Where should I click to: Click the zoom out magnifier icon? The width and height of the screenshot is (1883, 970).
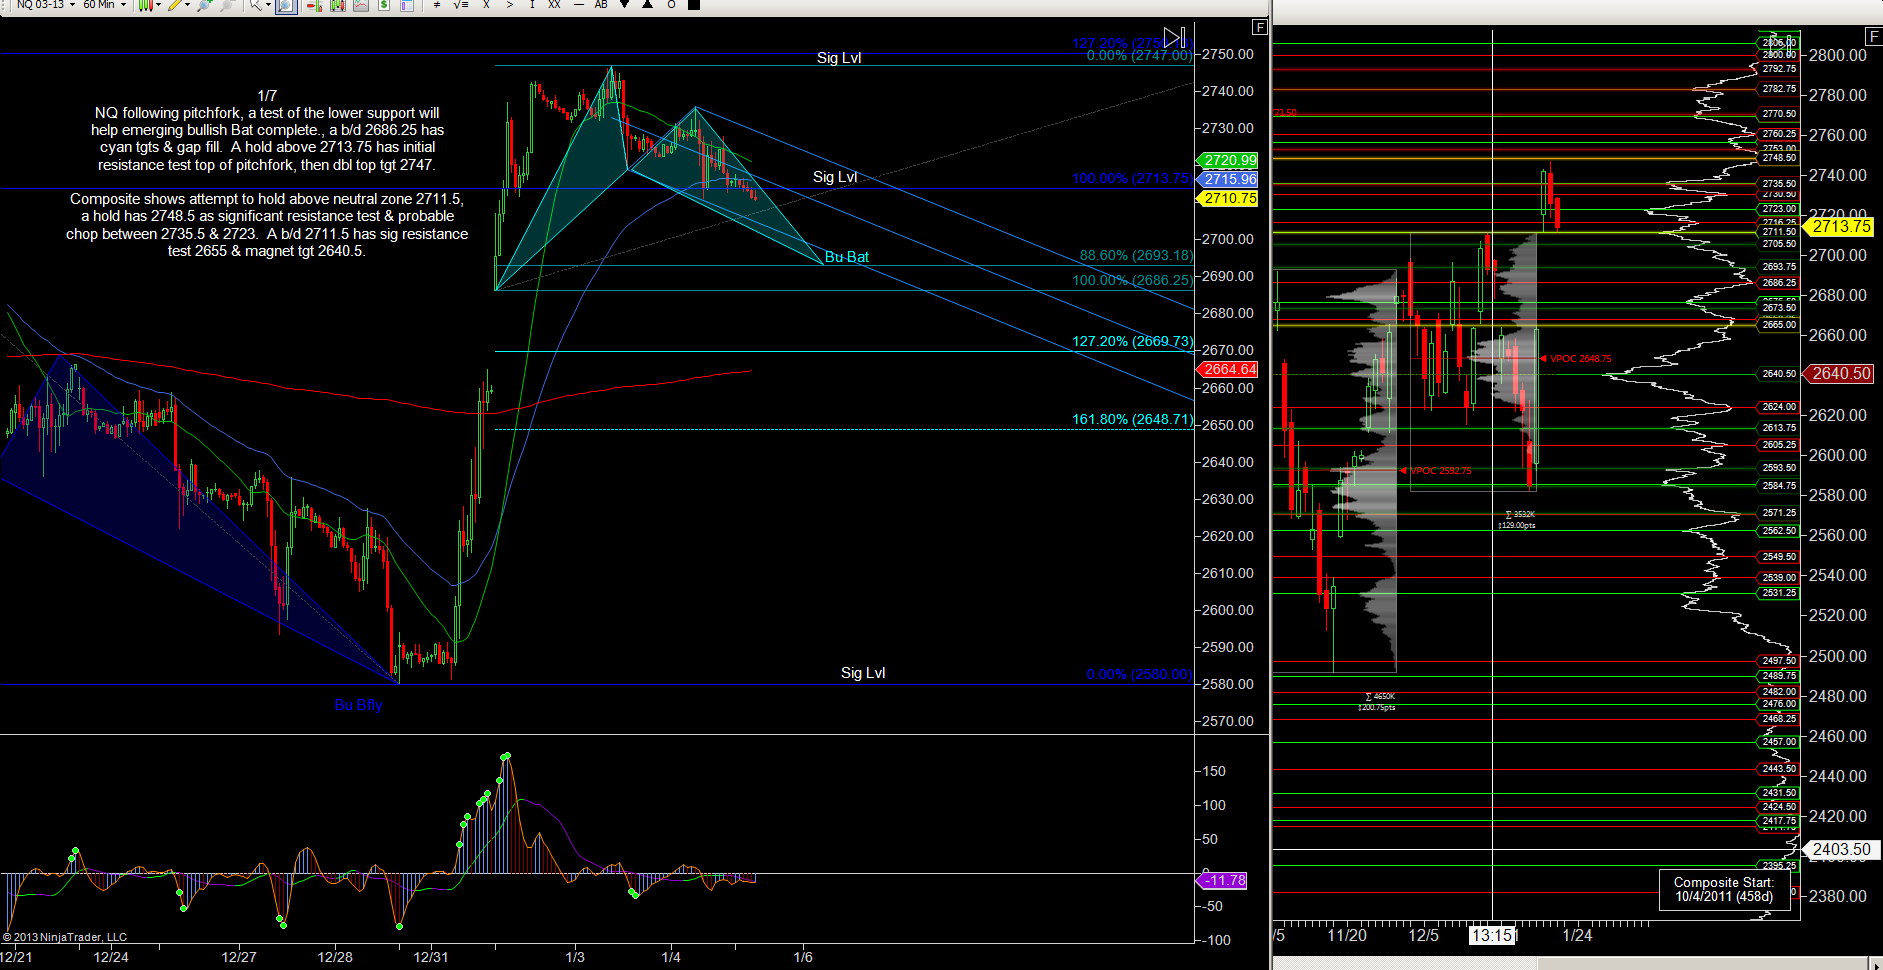click(227, 5)
